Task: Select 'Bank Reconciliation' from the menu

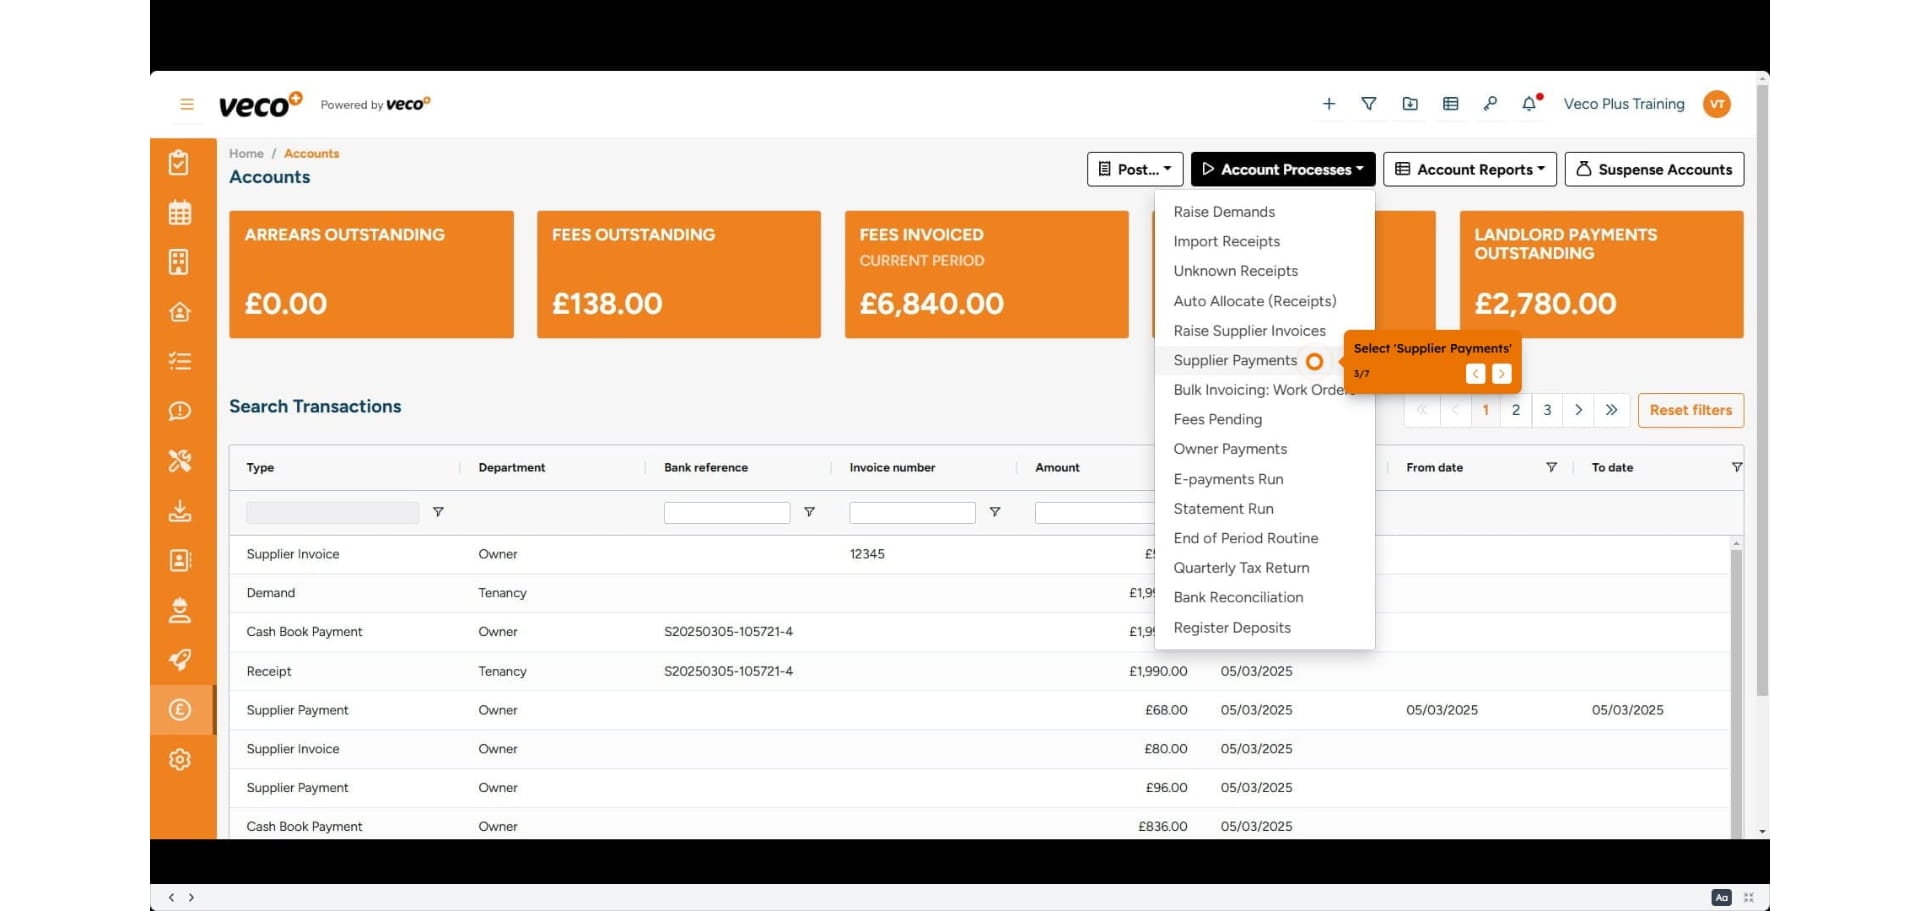Action: pyautogui.click(x=1264, y=597)
